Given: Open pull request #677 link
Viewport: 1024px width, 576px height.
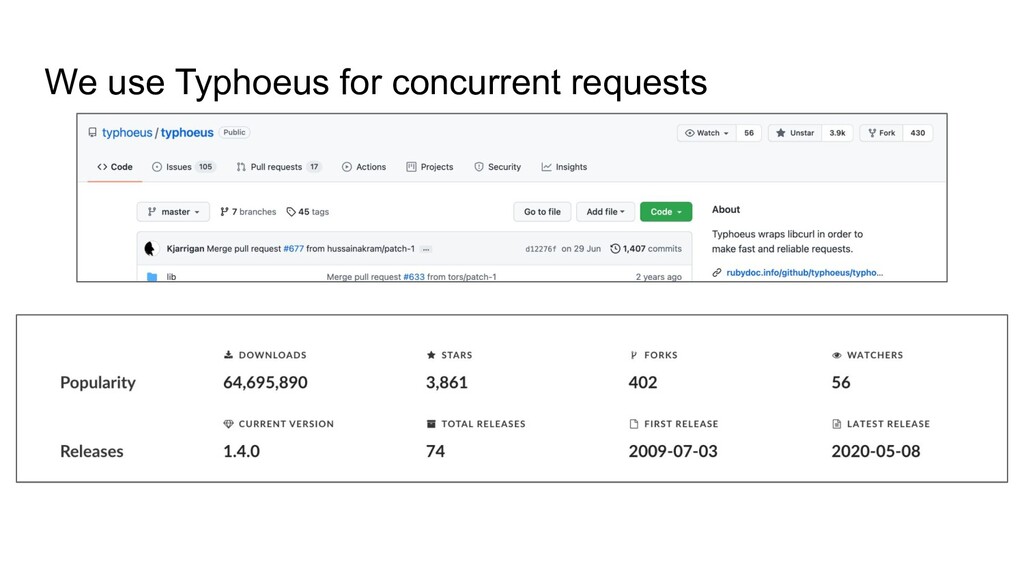Looking at the screenshot, I should click(x=293, y=249).
